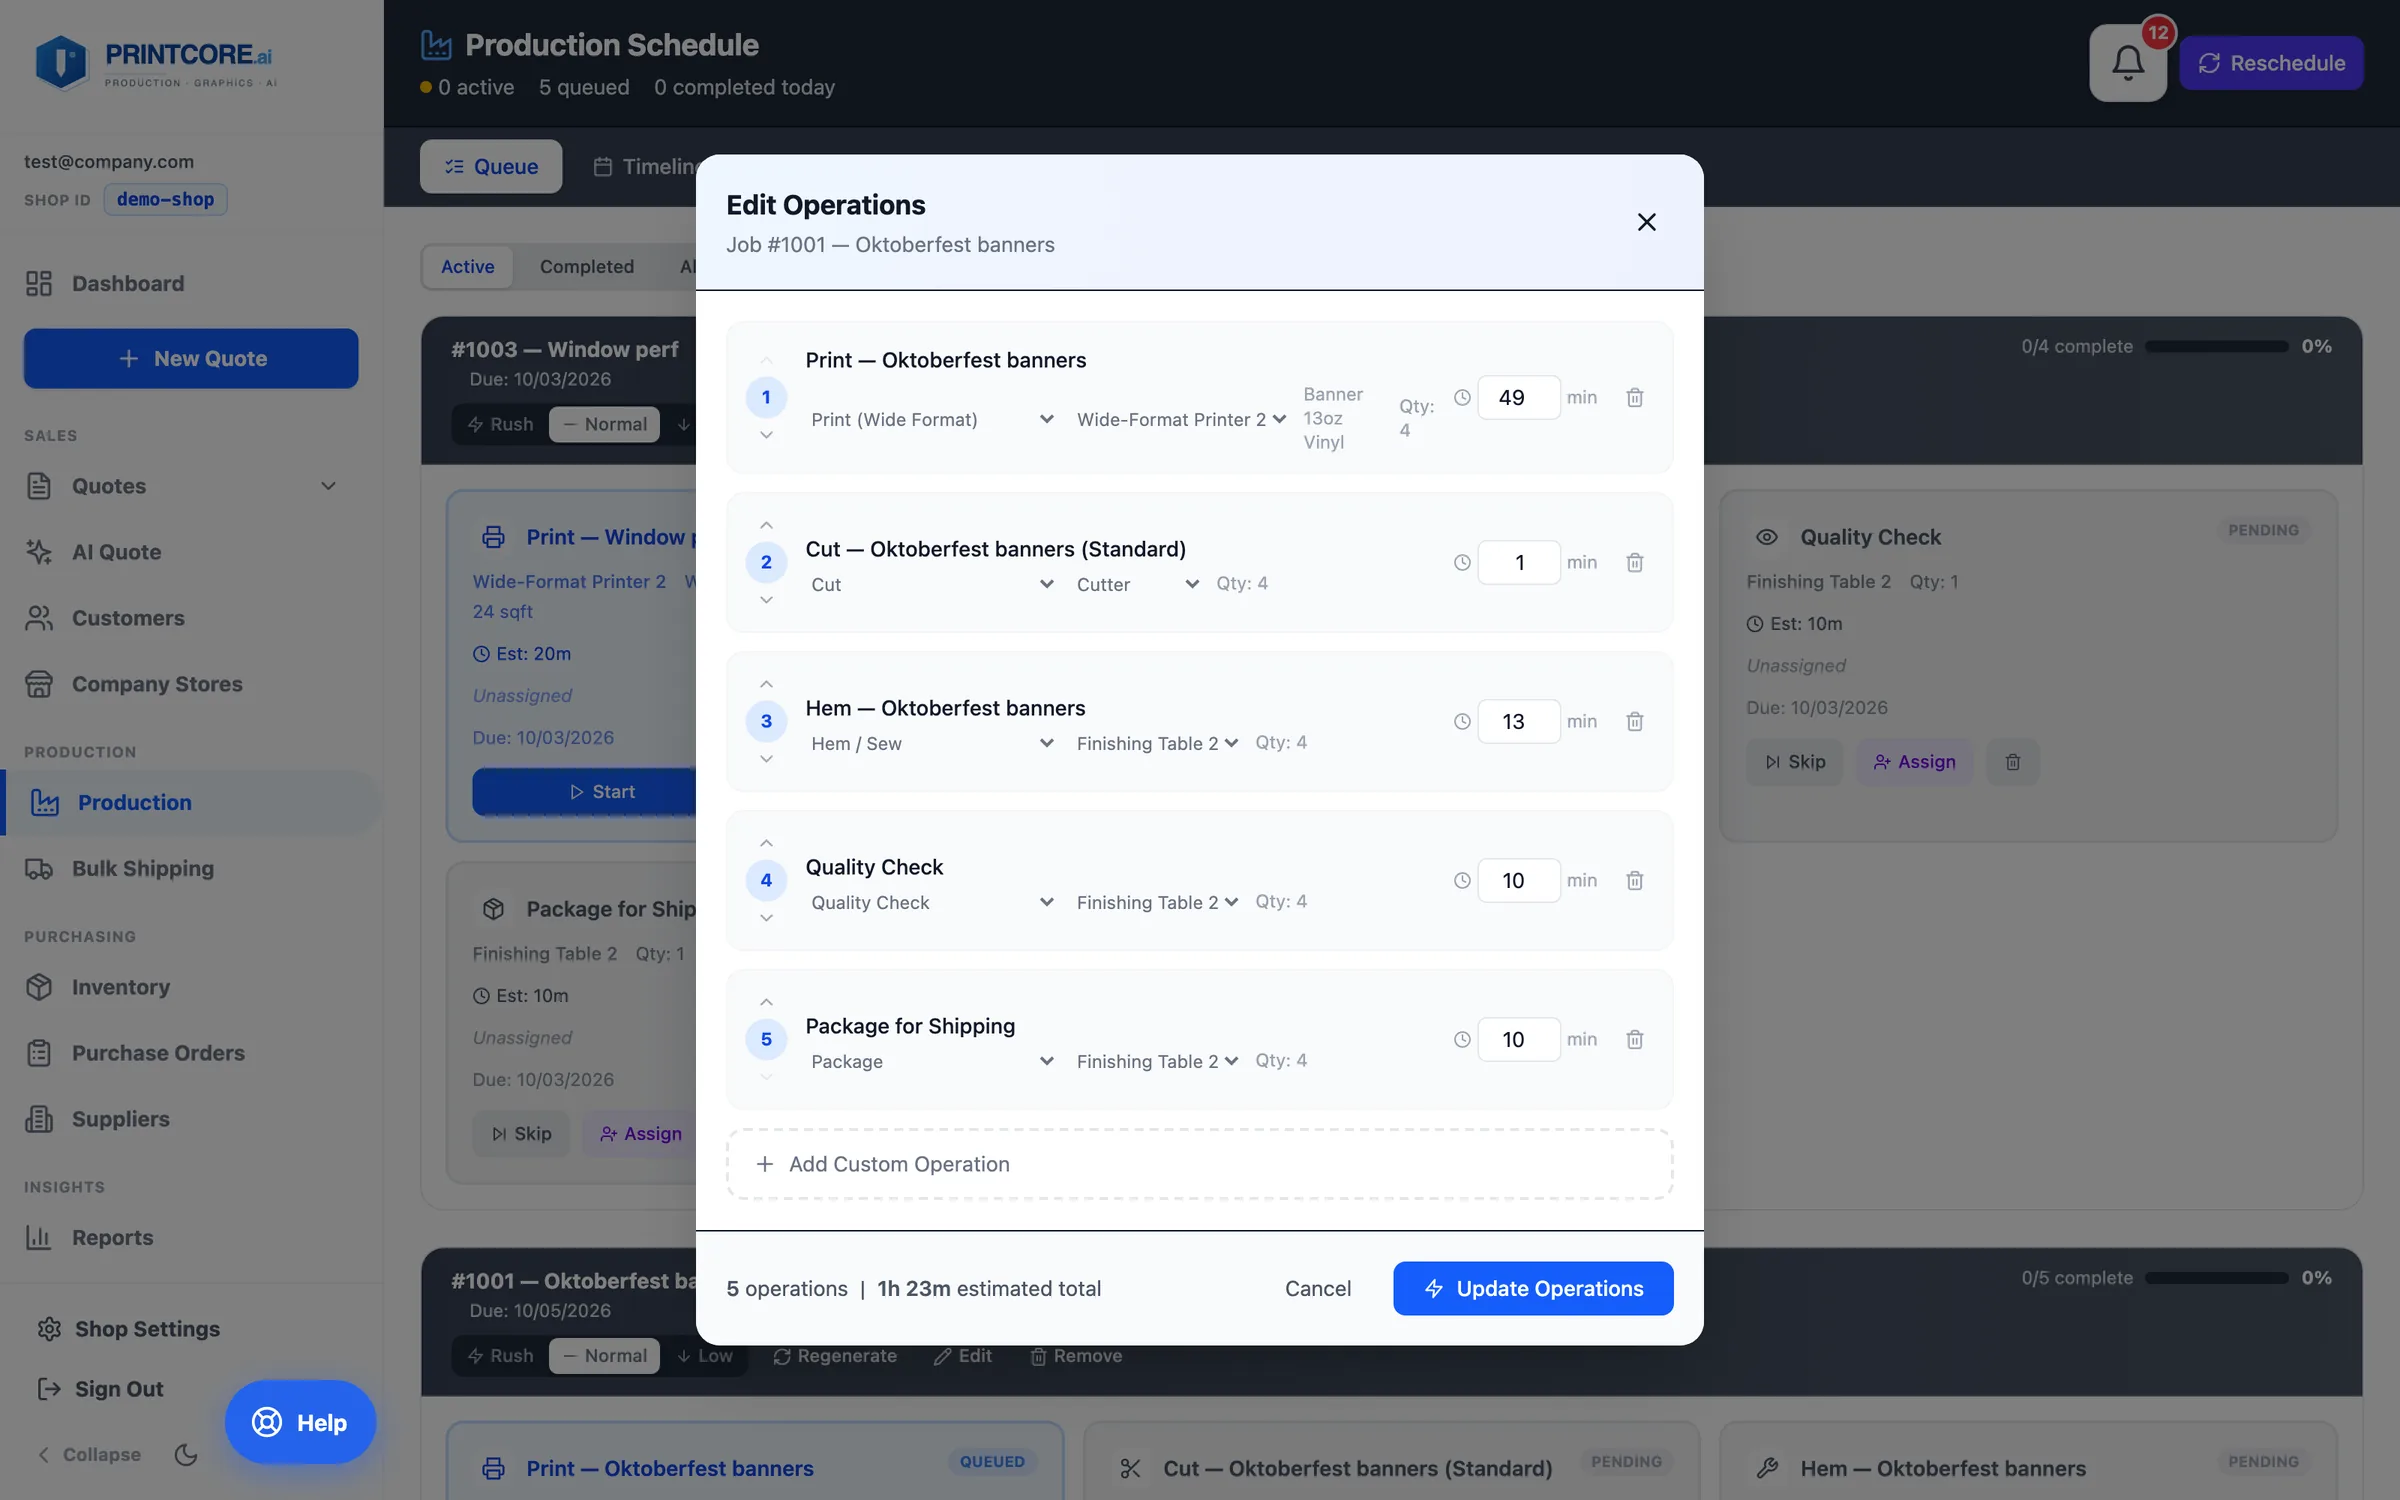Click job #1003 progress bar
Viewport: 2400px width, 1500px height.
tap(2216, 346)
